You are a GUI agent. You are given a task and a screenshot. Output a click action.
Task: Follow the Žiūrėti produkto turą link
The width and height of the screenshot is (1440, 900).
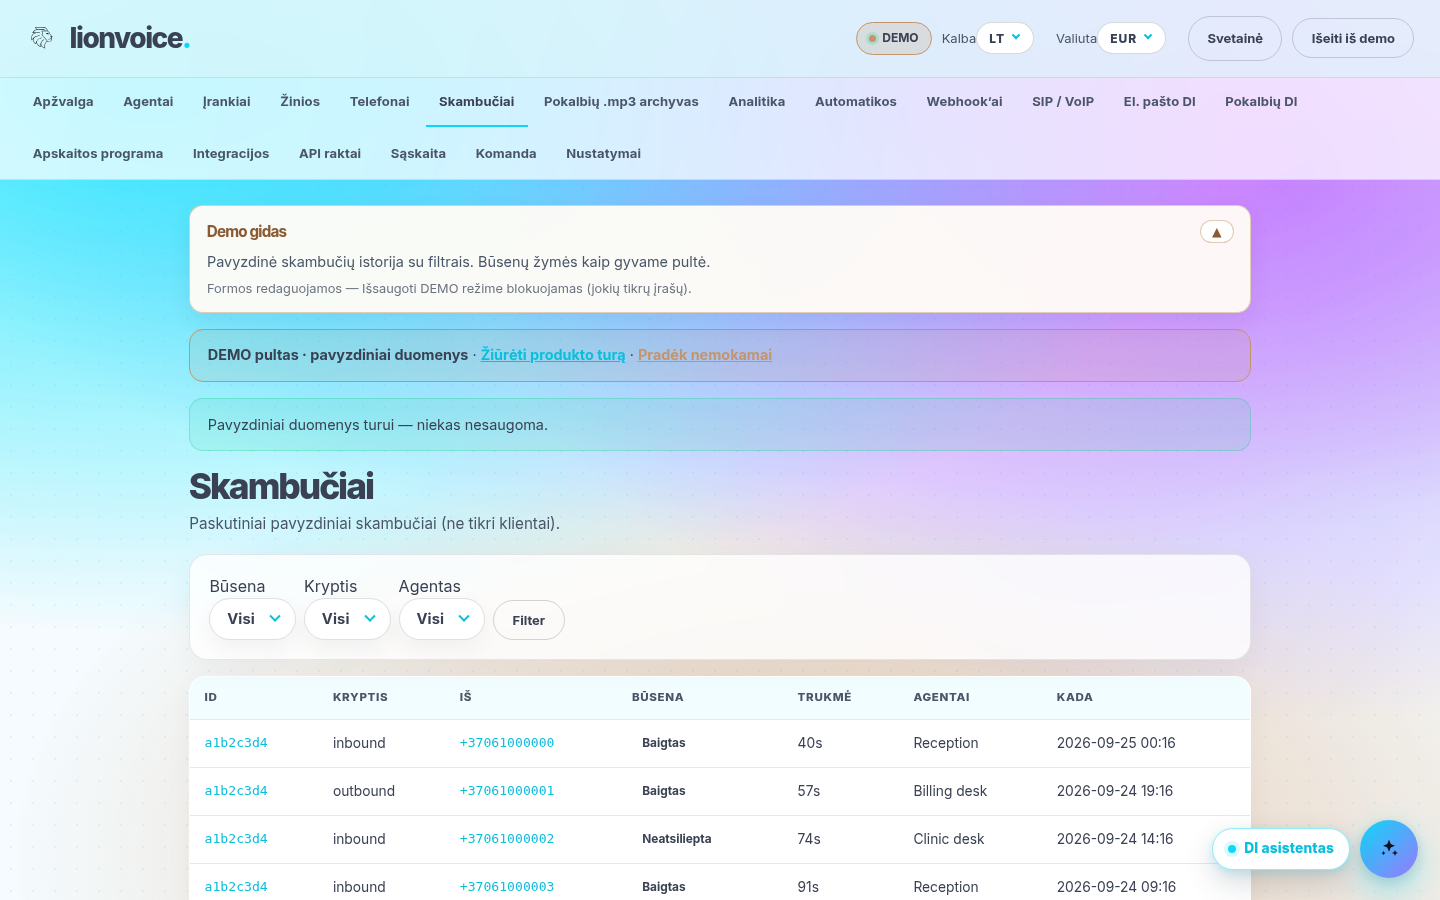tap(553, 355)
